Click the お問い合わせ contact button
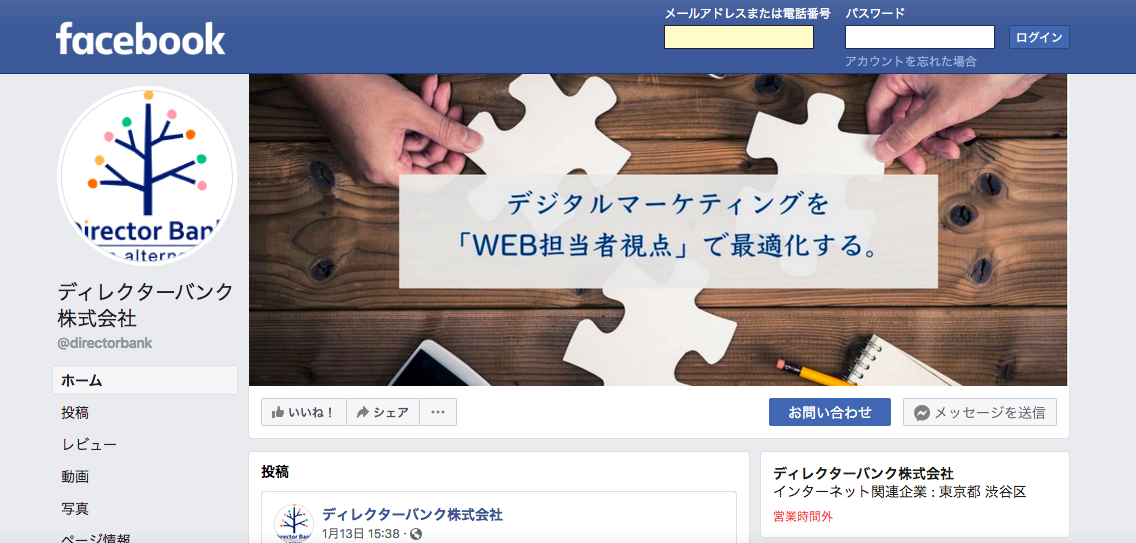Viewport: 1136px width, 543px height. pos(830,412)
